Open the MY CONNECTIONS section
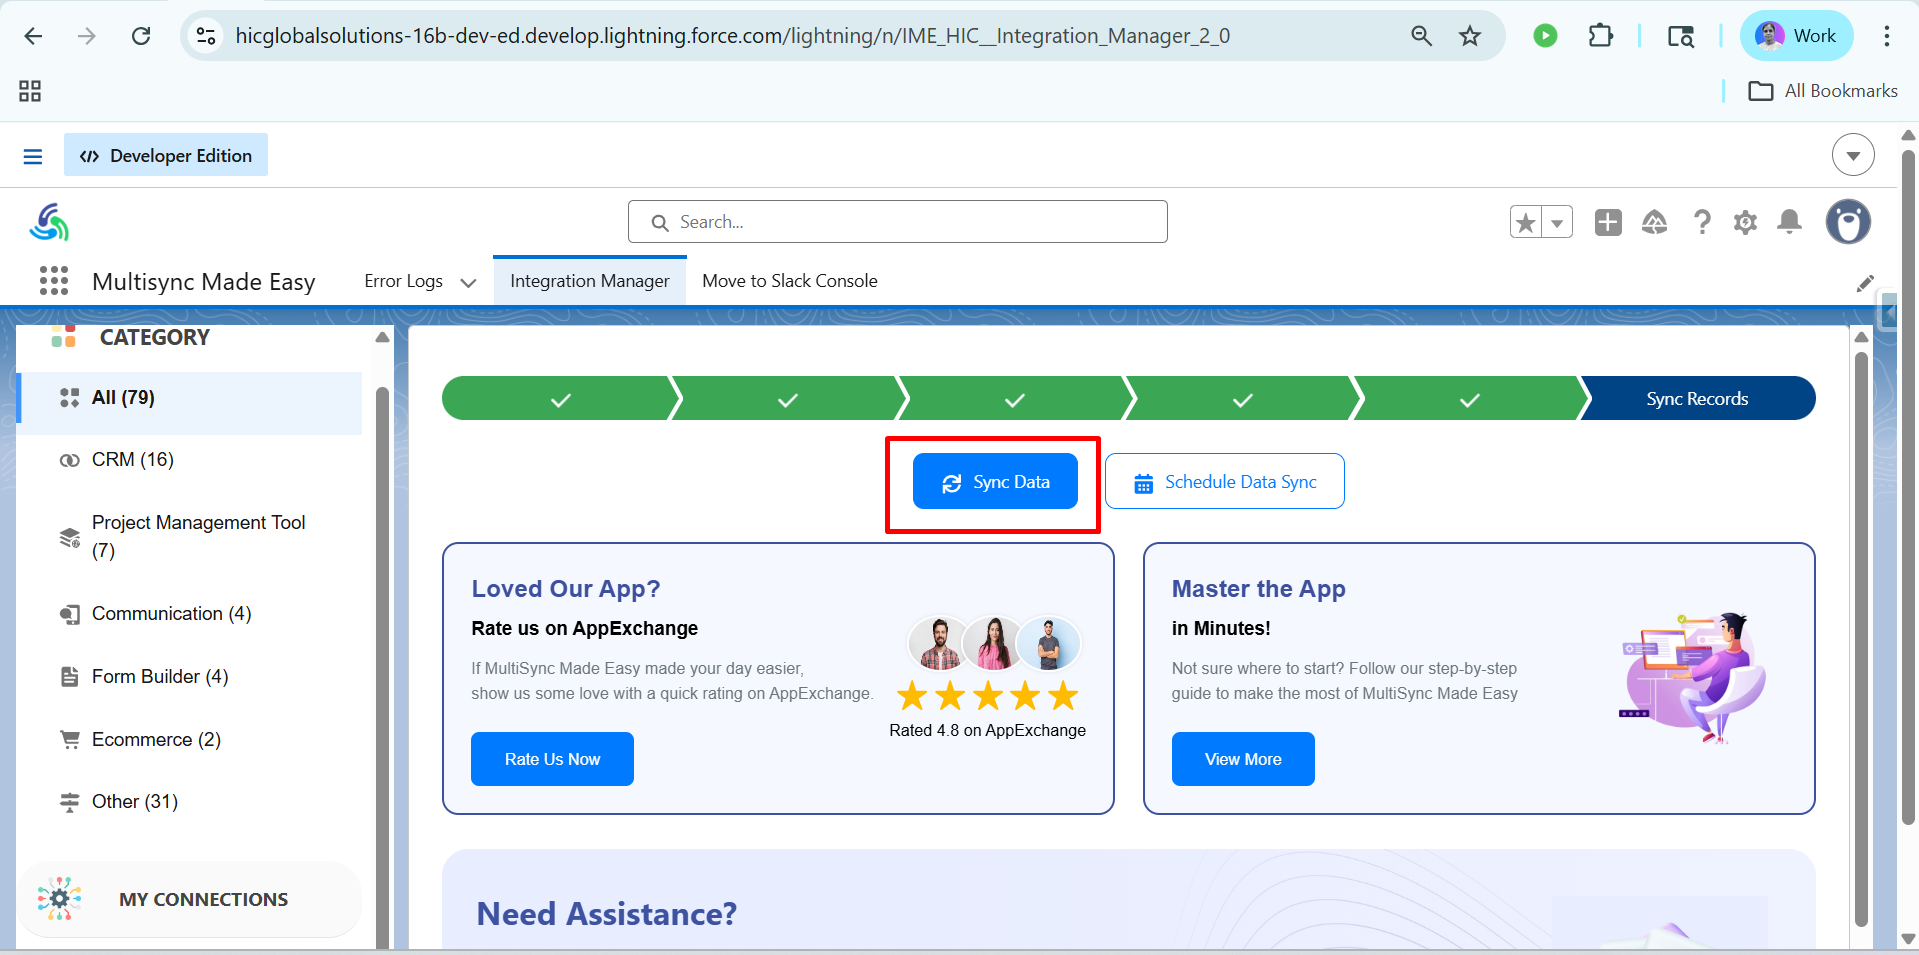This screenshot has width=1919, height=955. [x=190, y=899]
